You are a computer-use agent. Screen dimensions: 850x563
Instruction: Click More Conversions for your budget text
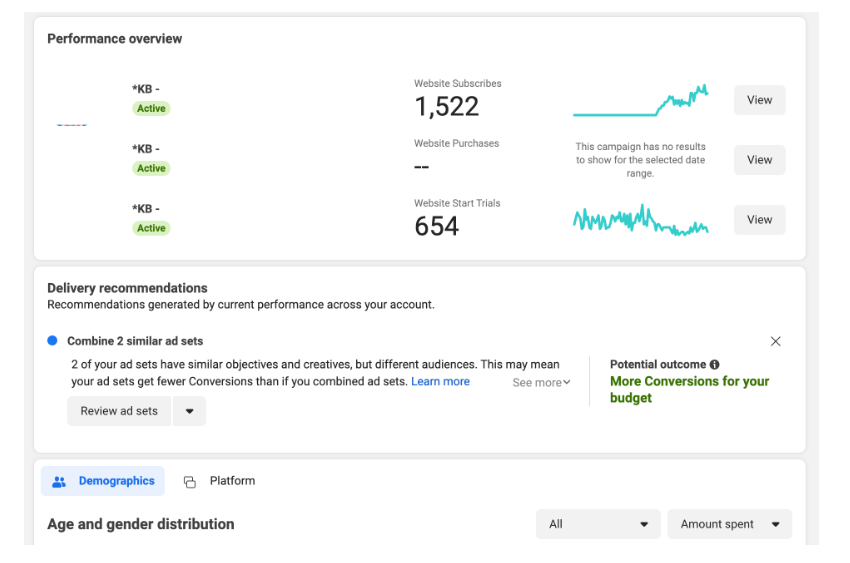coord(689,390)
